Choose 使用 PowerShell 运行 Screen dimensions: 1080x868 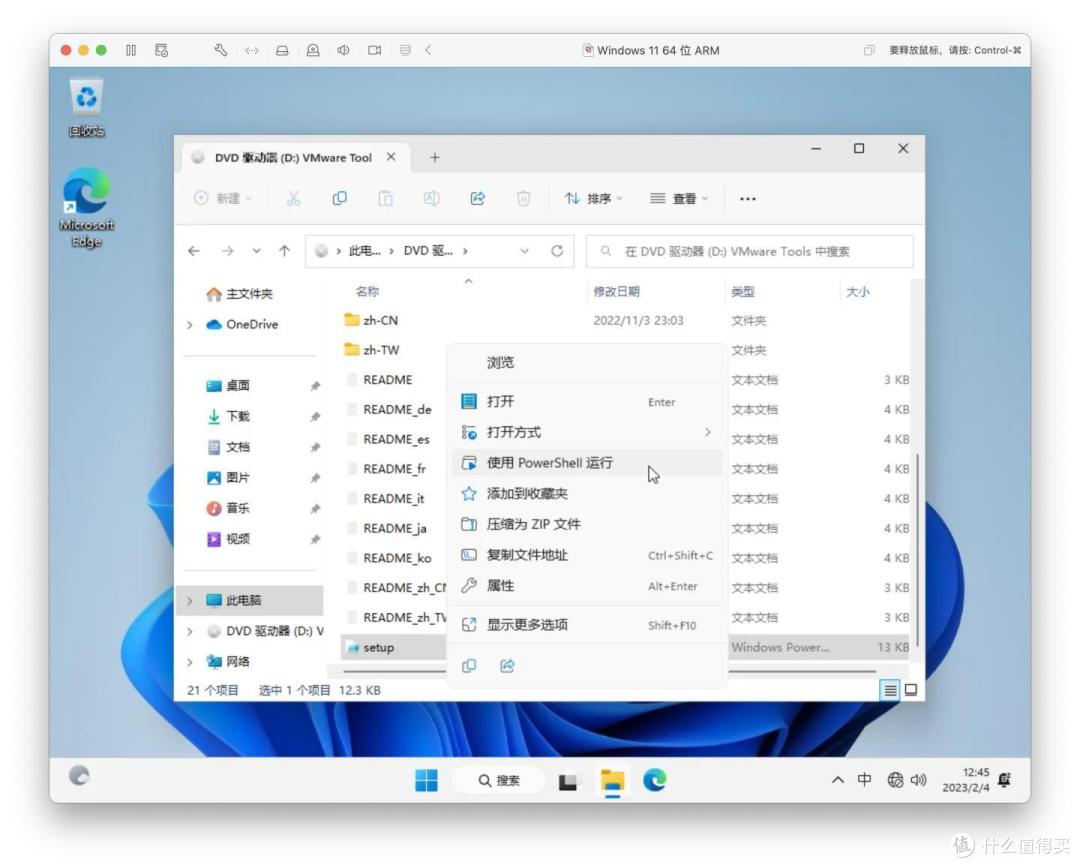pos(587,463)
